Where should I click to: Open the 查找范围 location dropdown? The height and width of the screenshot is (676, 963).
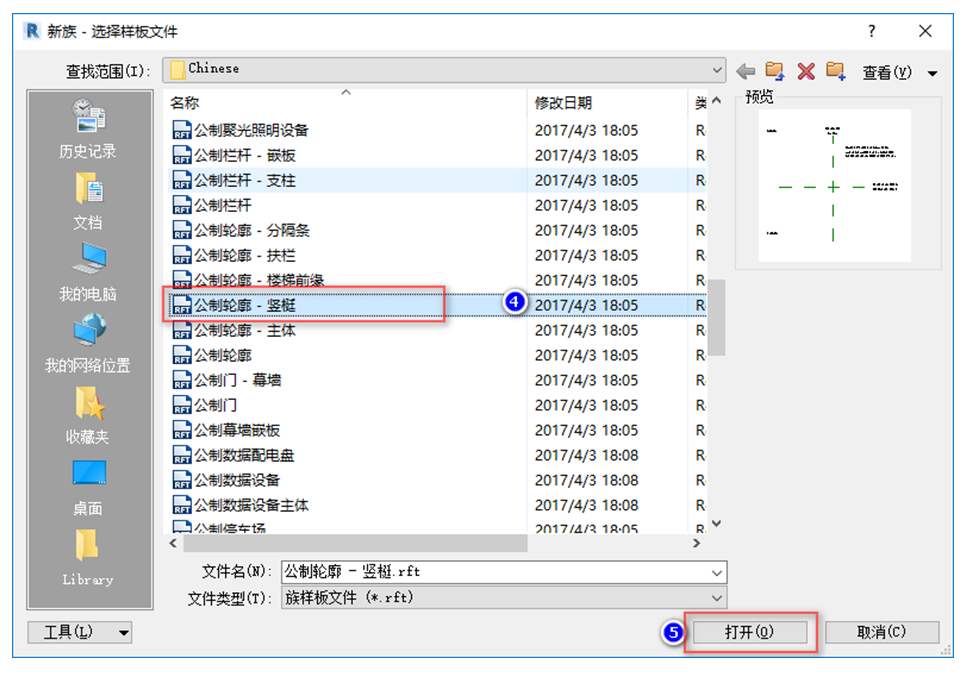(x=716, y=70)
